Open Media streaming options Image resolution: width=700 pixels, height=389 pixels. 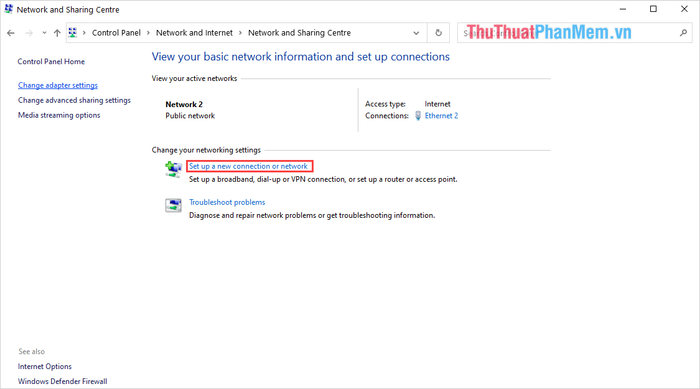pos(59,115)
